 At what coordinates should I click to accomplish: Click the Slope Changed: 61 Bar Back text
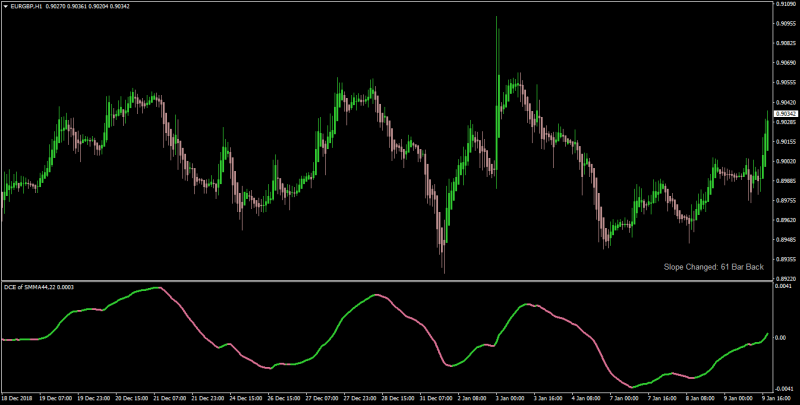point(713,267)
